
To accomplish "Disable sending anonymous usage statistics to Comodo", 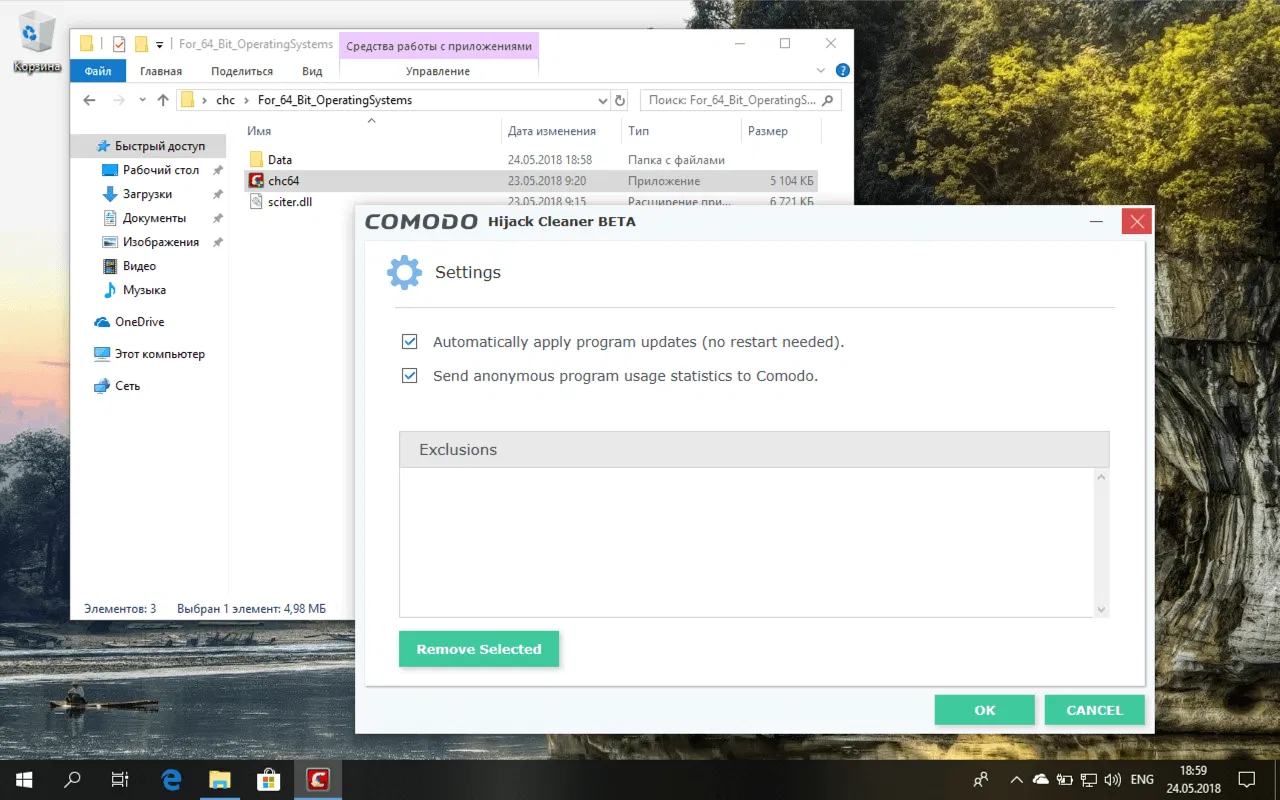I will [x=409, y=376].
